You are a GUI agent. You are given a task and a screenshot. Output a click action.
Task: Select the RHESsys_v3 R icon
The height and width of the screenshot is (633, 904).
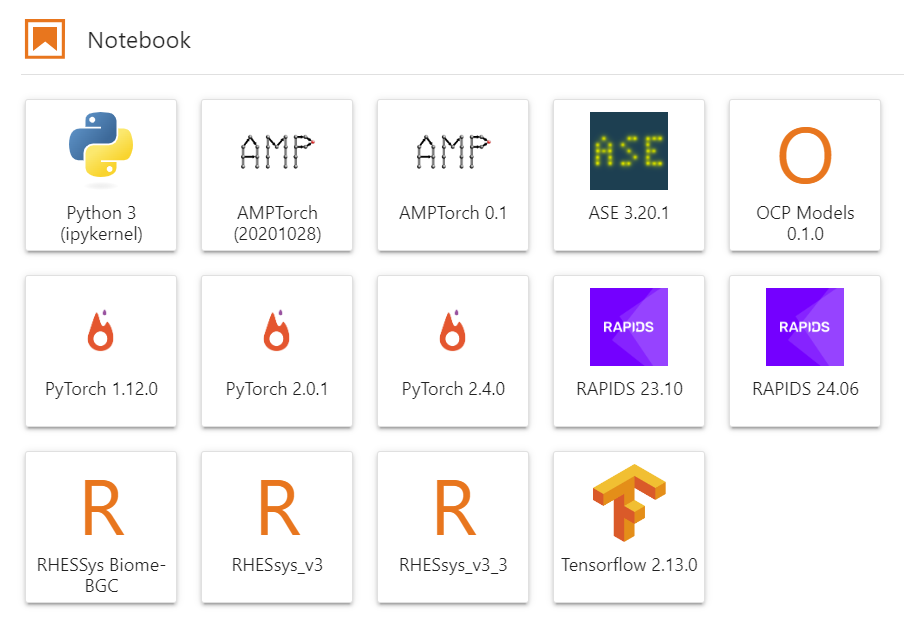point(279,508)
